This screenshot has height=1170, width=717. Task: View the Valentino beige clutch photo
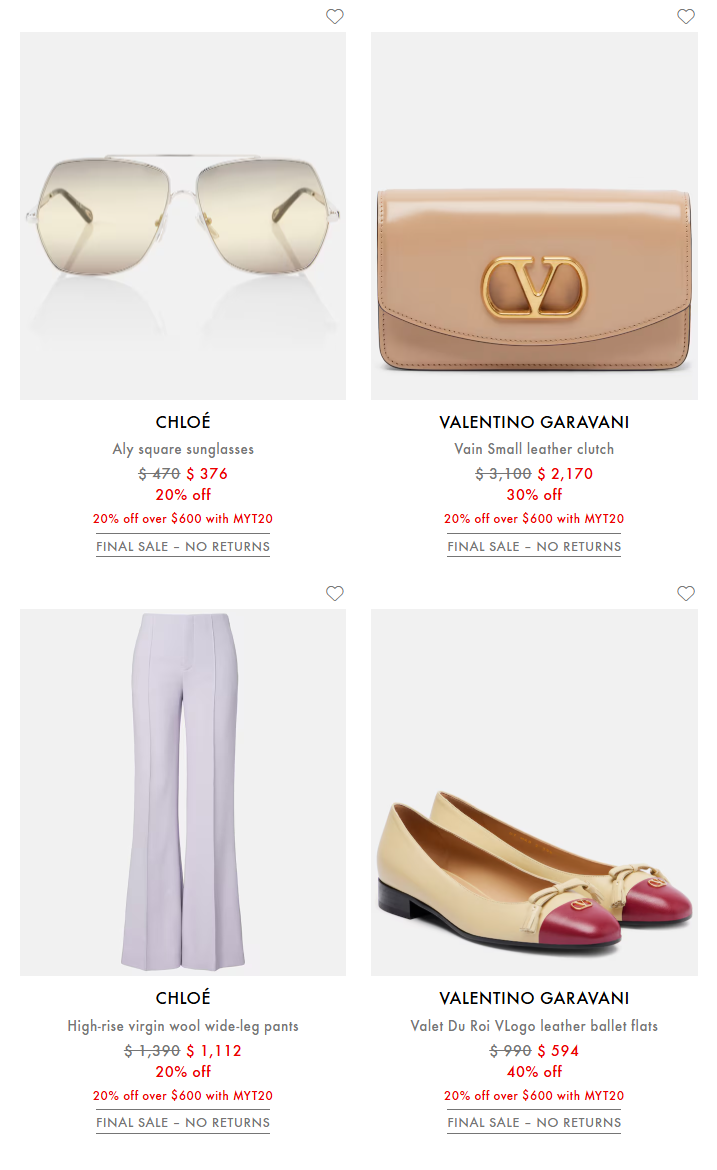click(x=534, y=216)
